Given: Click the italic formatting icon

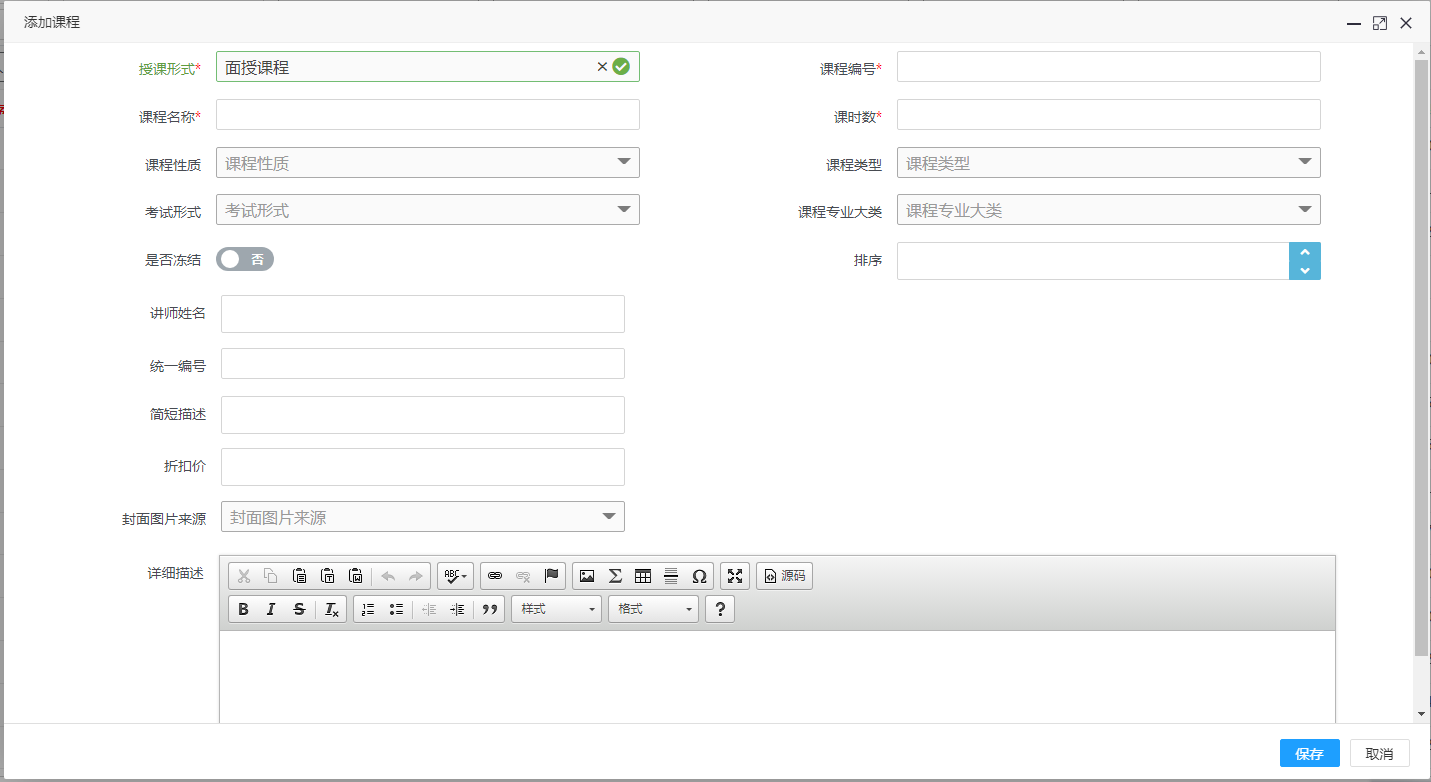Looking at the screenshot, I should (271, 609).
